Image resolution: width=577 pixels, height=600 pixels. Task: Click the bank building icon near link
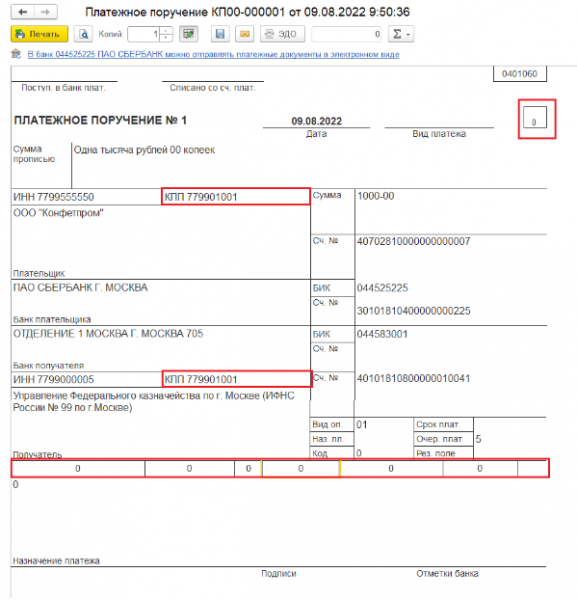pyautogui.click(x=16, y=54)
